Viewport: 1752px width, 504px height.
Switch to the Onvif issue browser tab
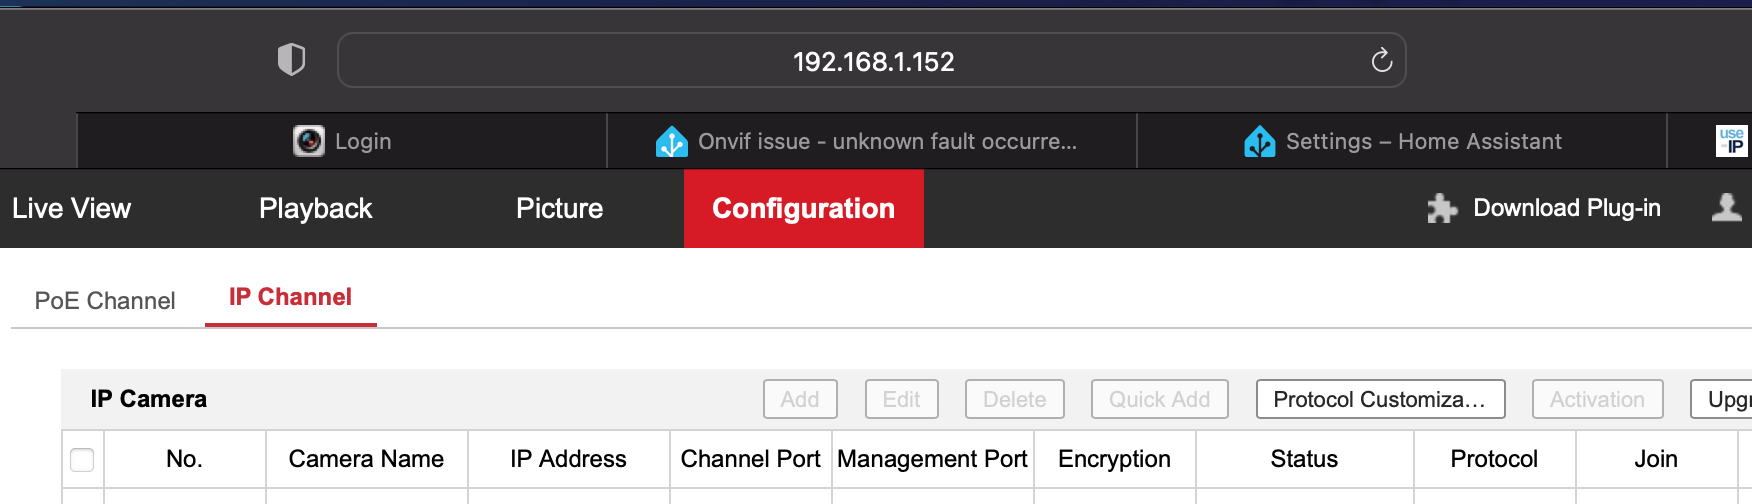tap(872, 141)
